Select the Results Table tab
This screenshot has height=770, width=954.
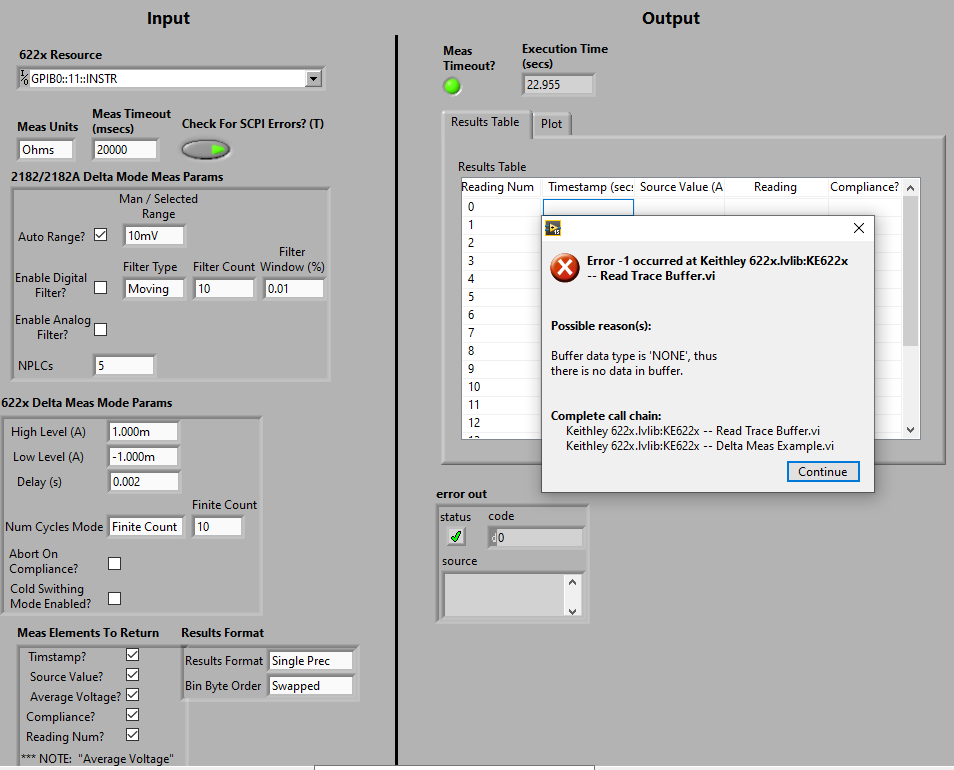485,122
